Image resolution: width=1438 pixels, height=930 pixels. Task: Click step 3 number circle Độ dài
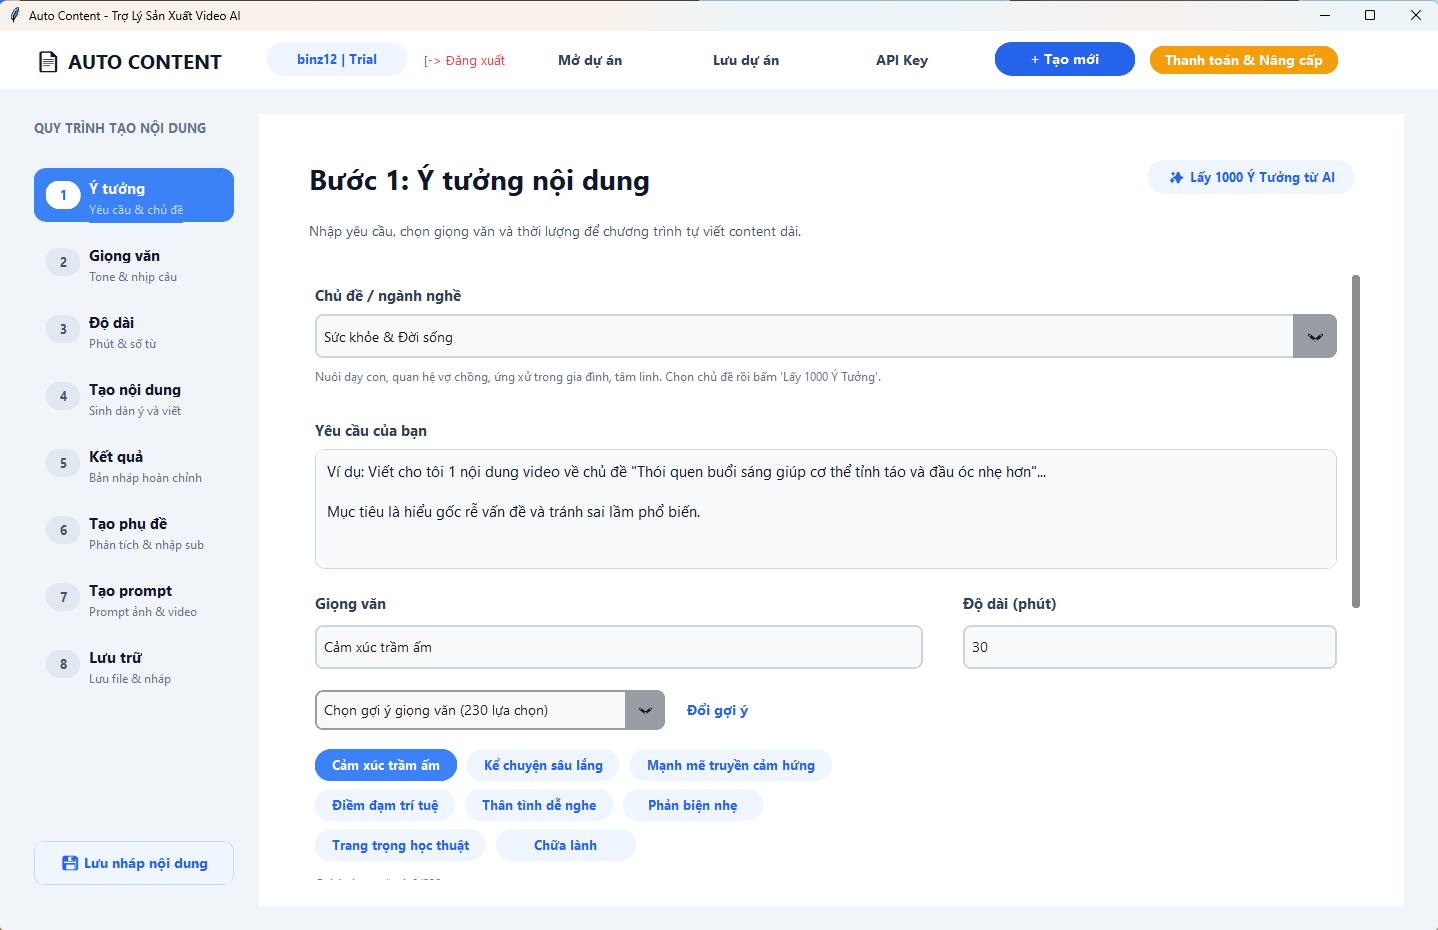coord(63,329)
